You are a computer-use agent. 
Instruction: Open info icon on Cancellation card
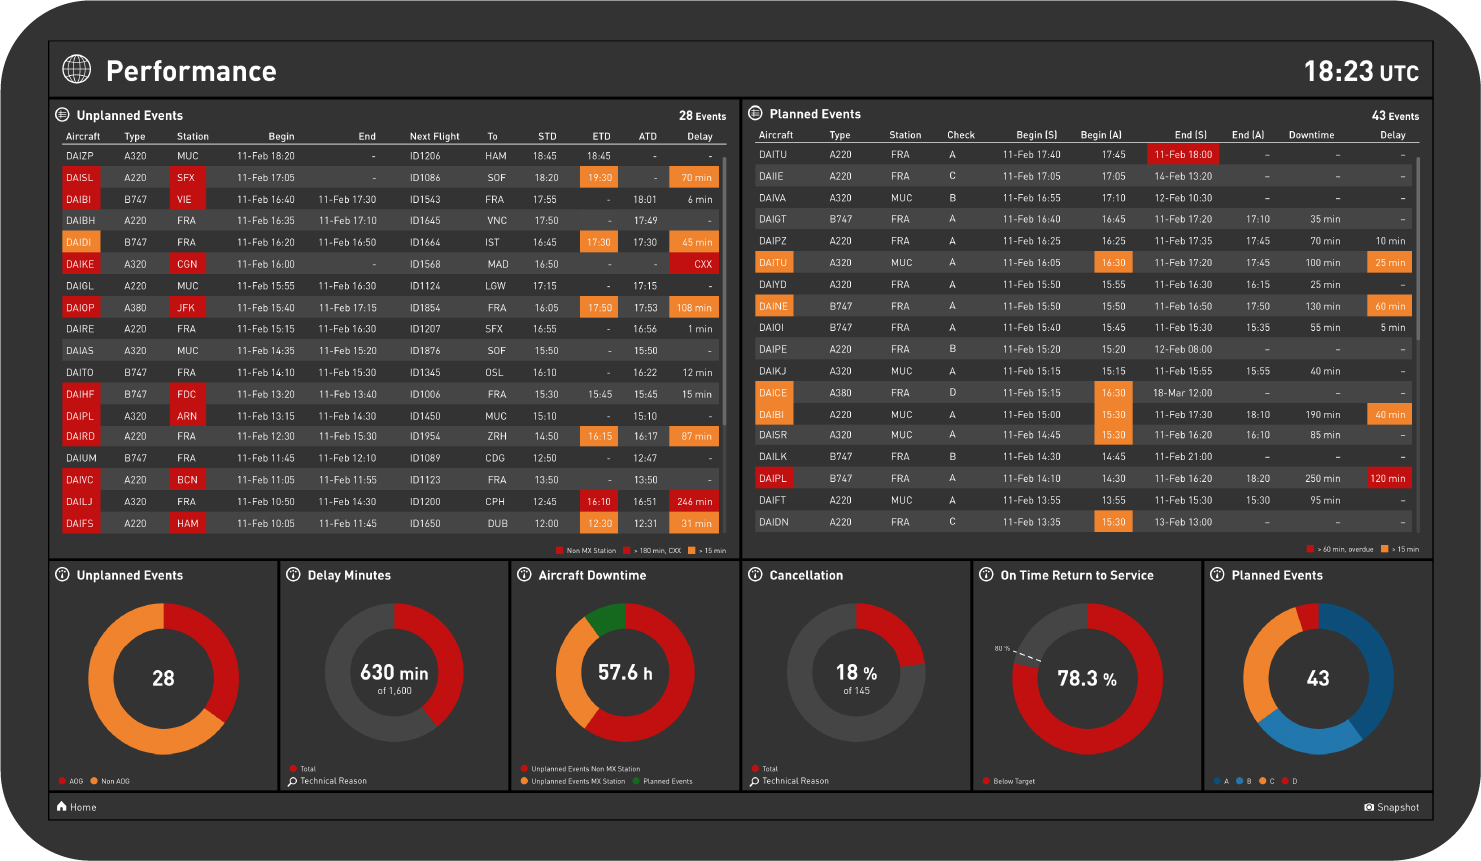point(755,575)
